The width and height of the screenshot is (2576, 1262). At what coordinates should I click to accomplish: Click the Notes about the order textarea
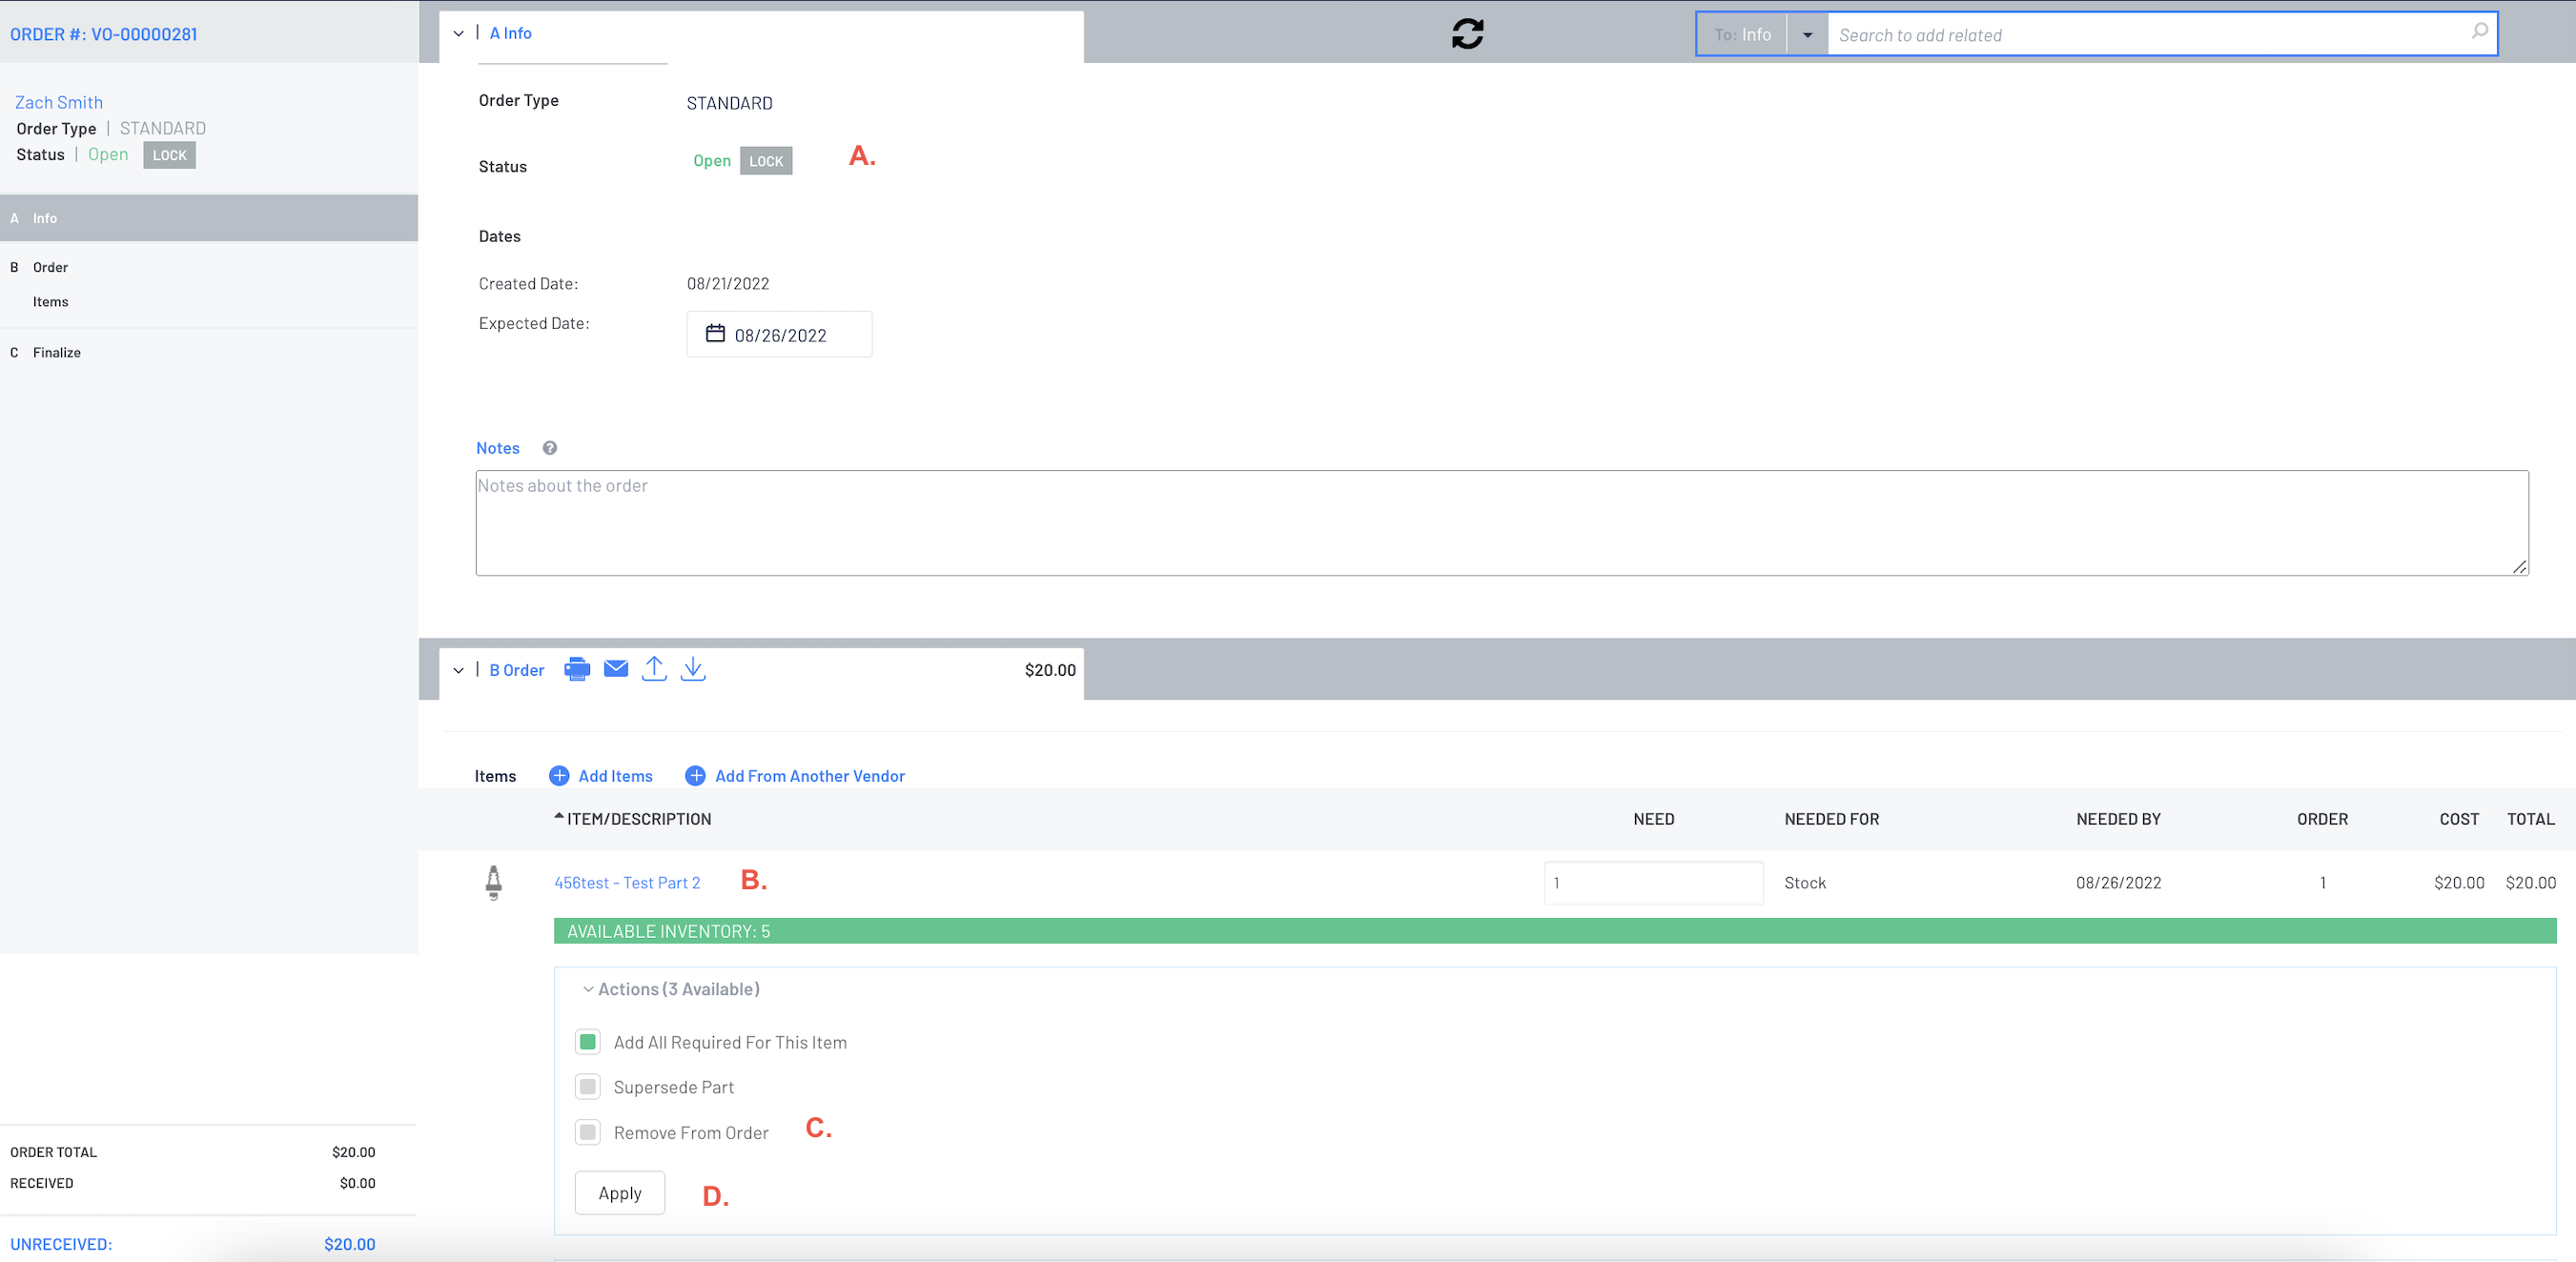tap(1502, 523)
